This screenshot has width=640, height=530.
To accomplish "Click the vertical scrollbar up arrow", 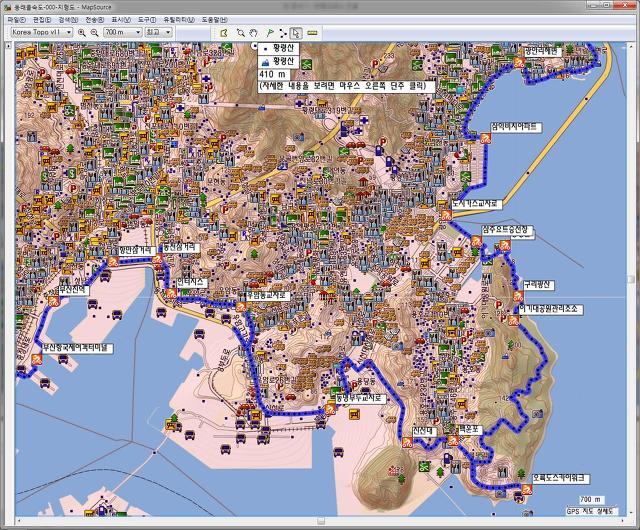I will point(630,47).
